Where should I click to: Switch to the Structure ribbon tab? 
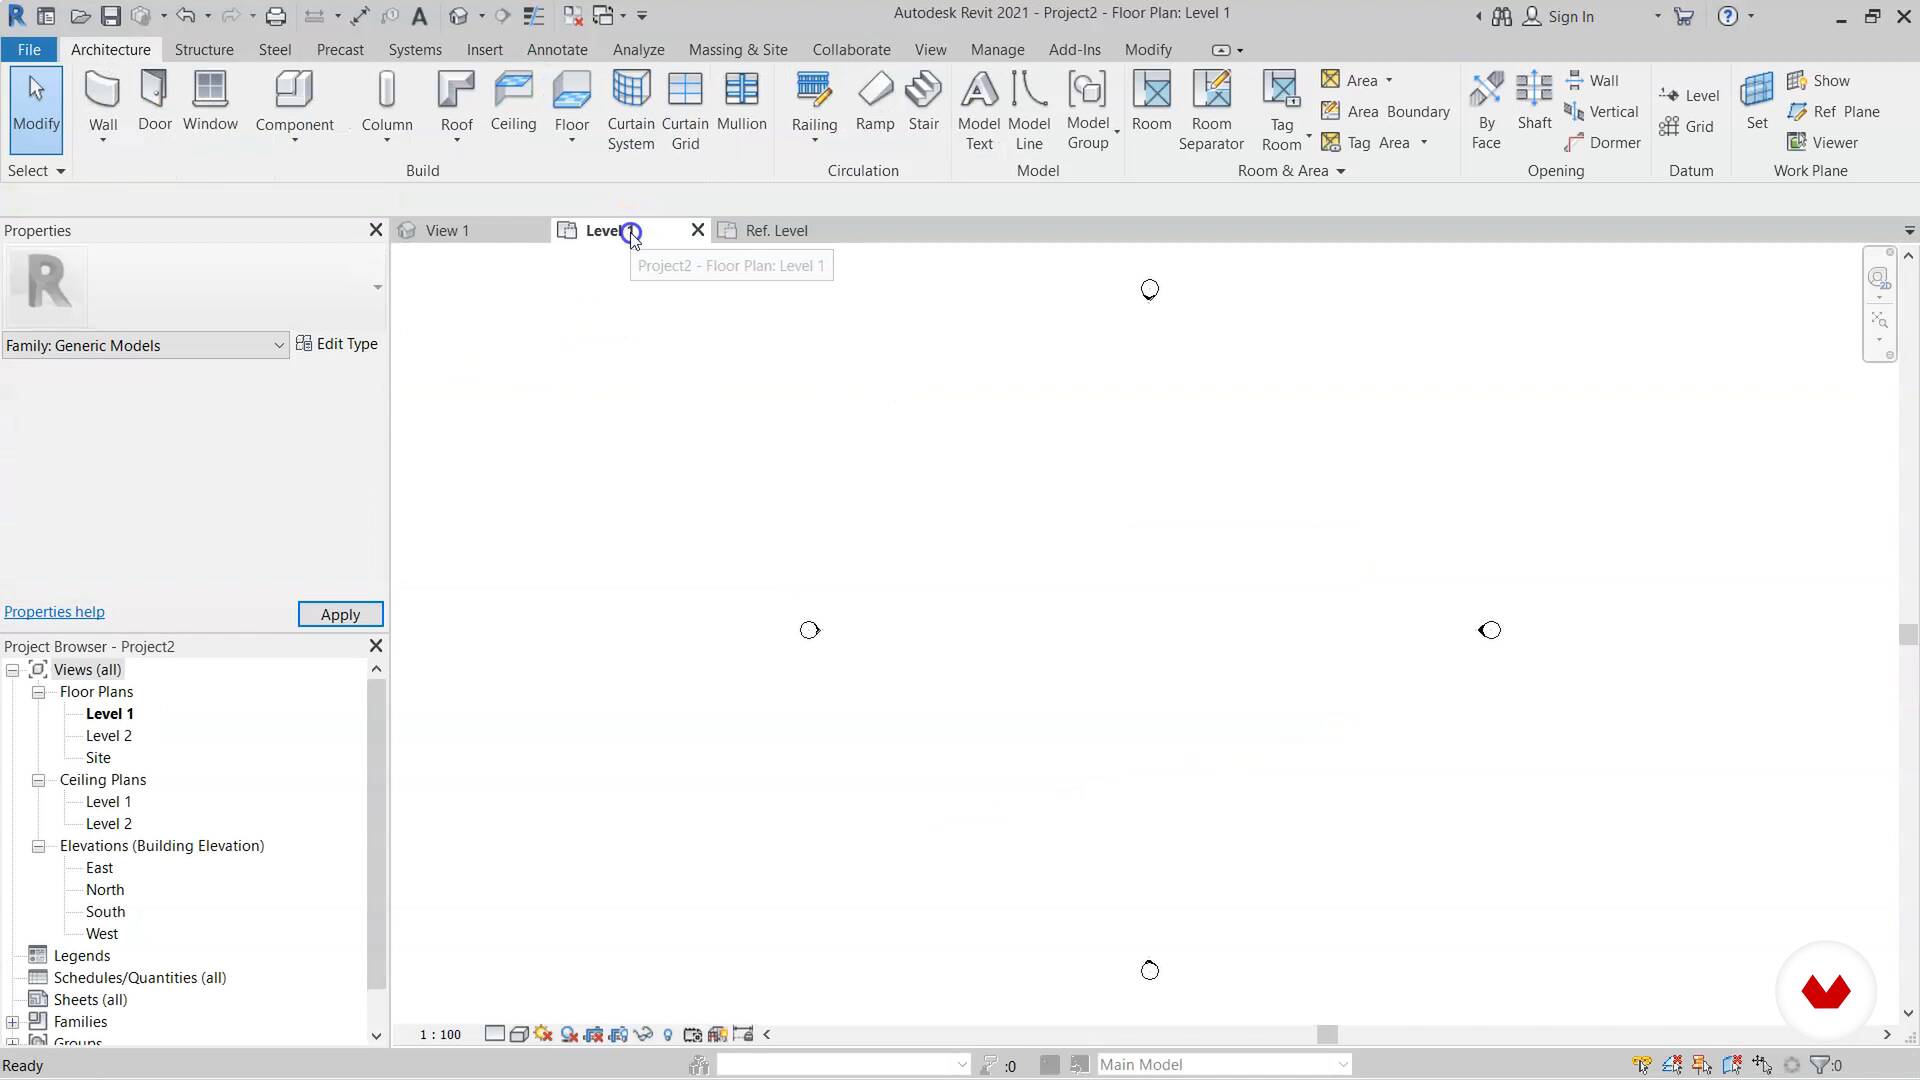click(204, 49)
